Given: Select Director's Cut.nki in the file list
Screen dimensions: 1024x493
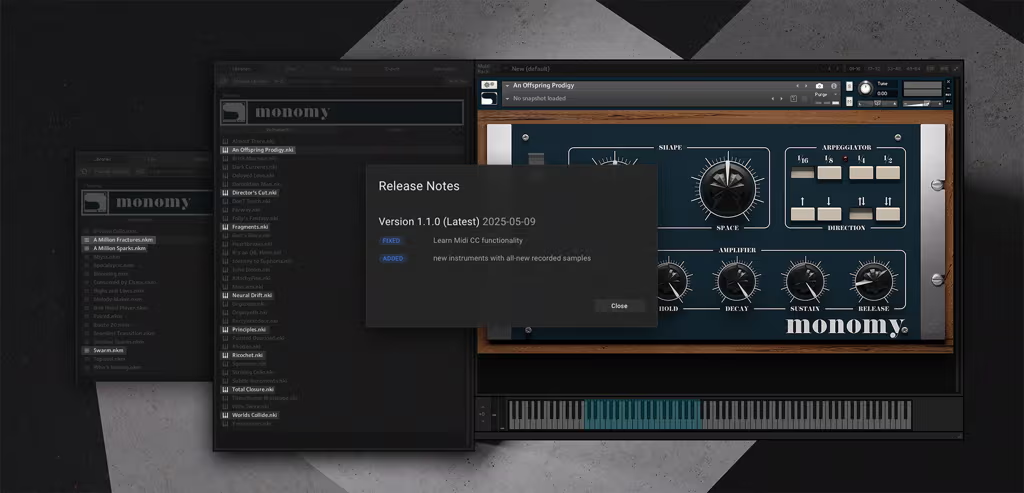Looking at the screenshot, I should 251,193.
